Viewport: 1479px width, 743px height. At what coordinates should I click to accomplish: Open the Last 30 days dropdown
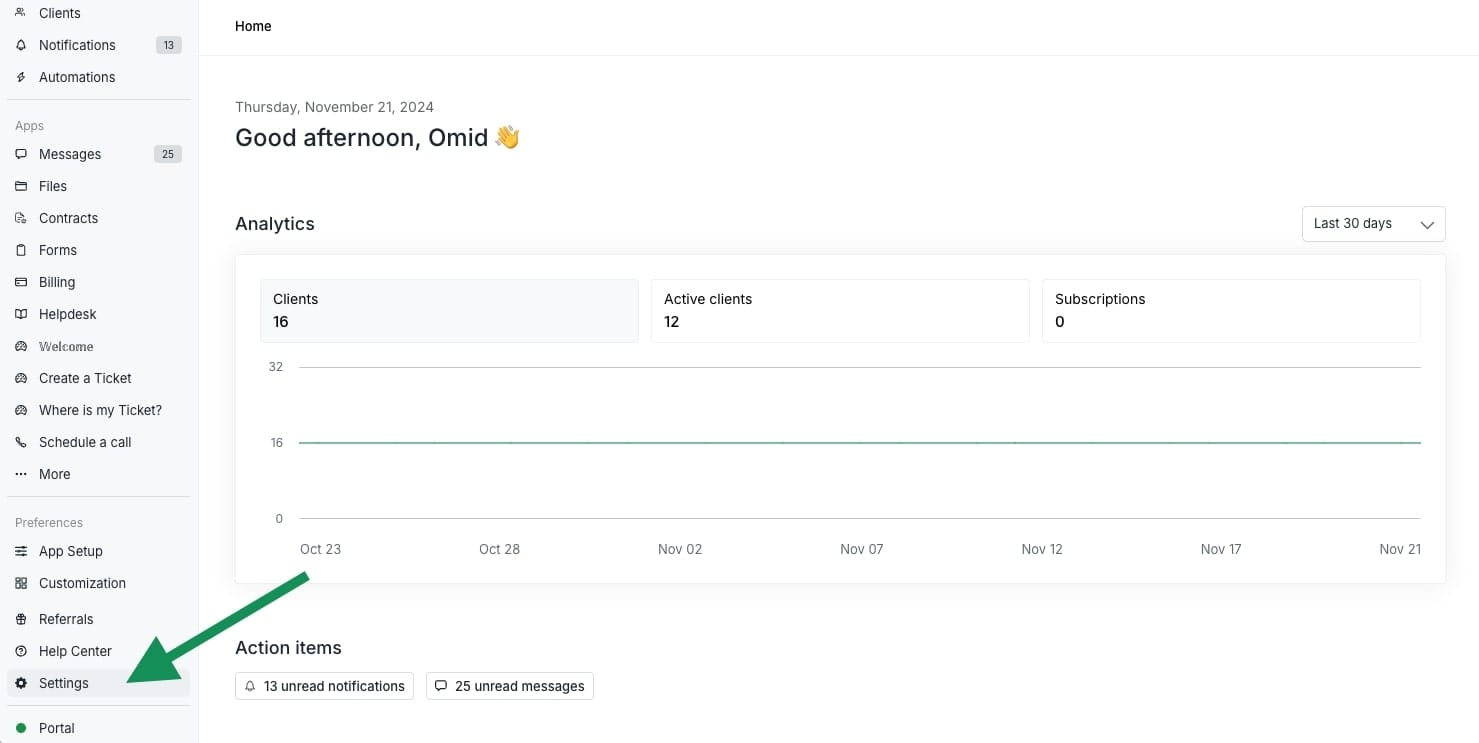click(x=1372, y=224)
